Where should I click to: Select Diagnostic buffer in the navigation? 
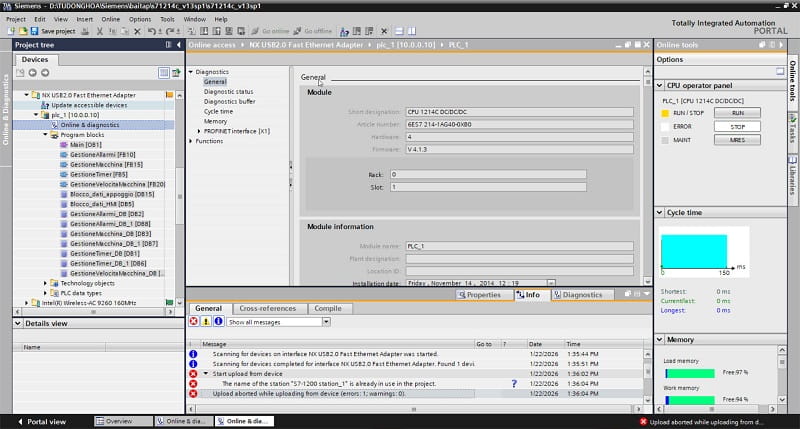point(229,101)
